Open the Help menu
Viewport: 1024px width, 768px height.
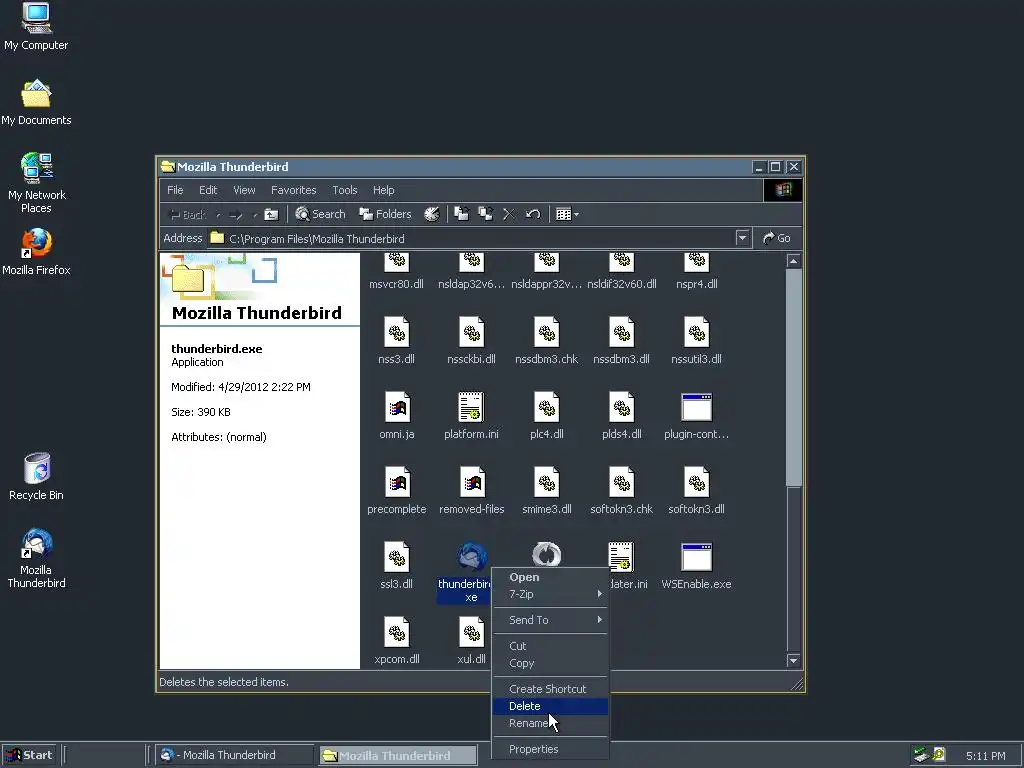coord(384,190)
